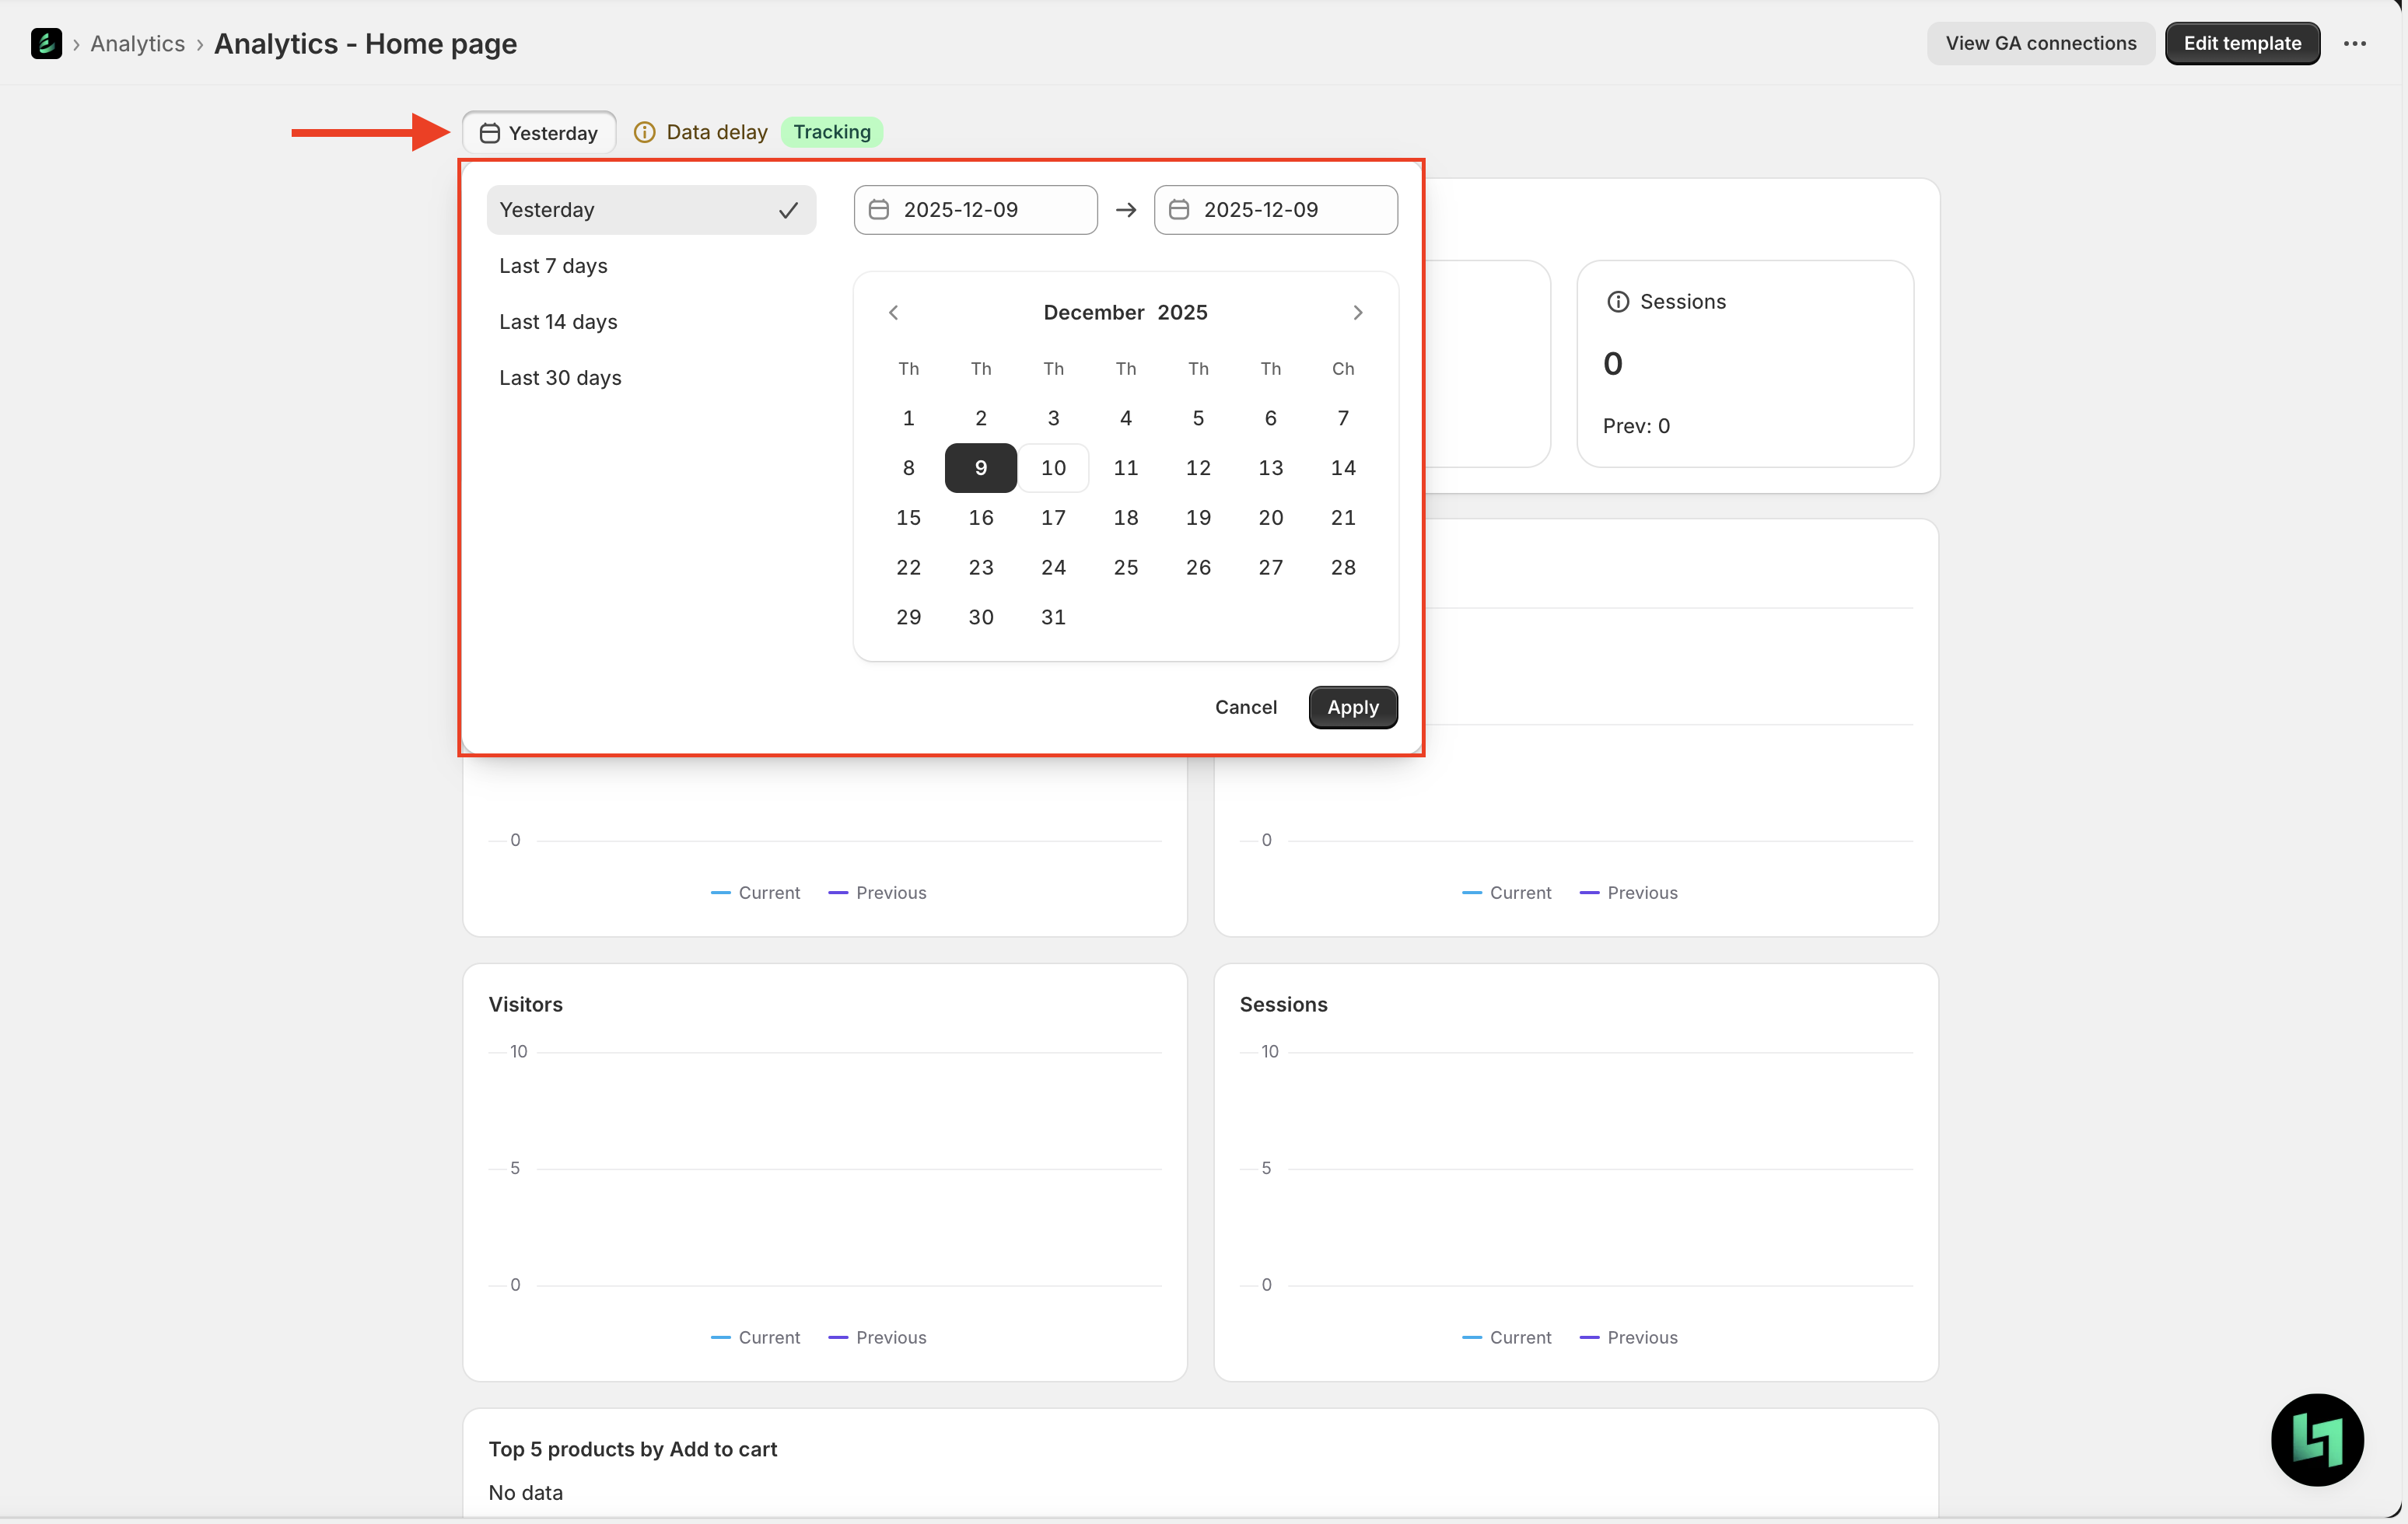The image size is (2408, 1524).
Task: Choose the Last 30 days preset
Action: coord(560,378)
